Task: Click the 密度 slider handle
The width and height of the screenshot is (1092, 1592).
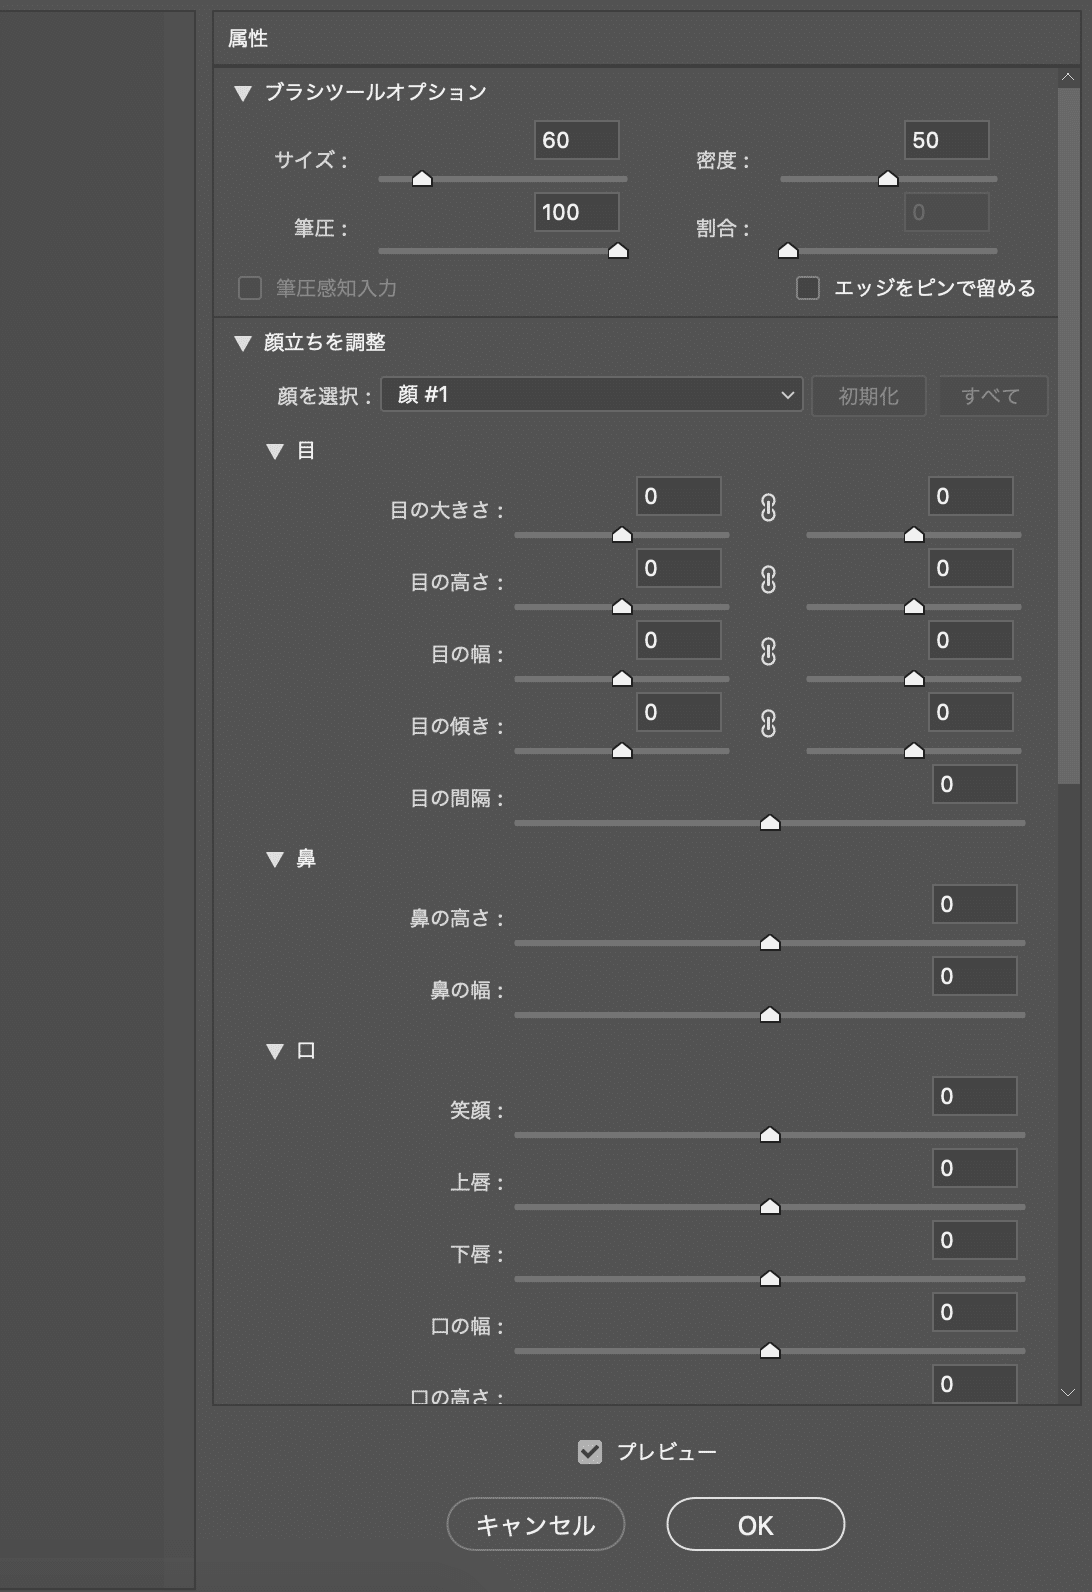Action: [888, 178]
